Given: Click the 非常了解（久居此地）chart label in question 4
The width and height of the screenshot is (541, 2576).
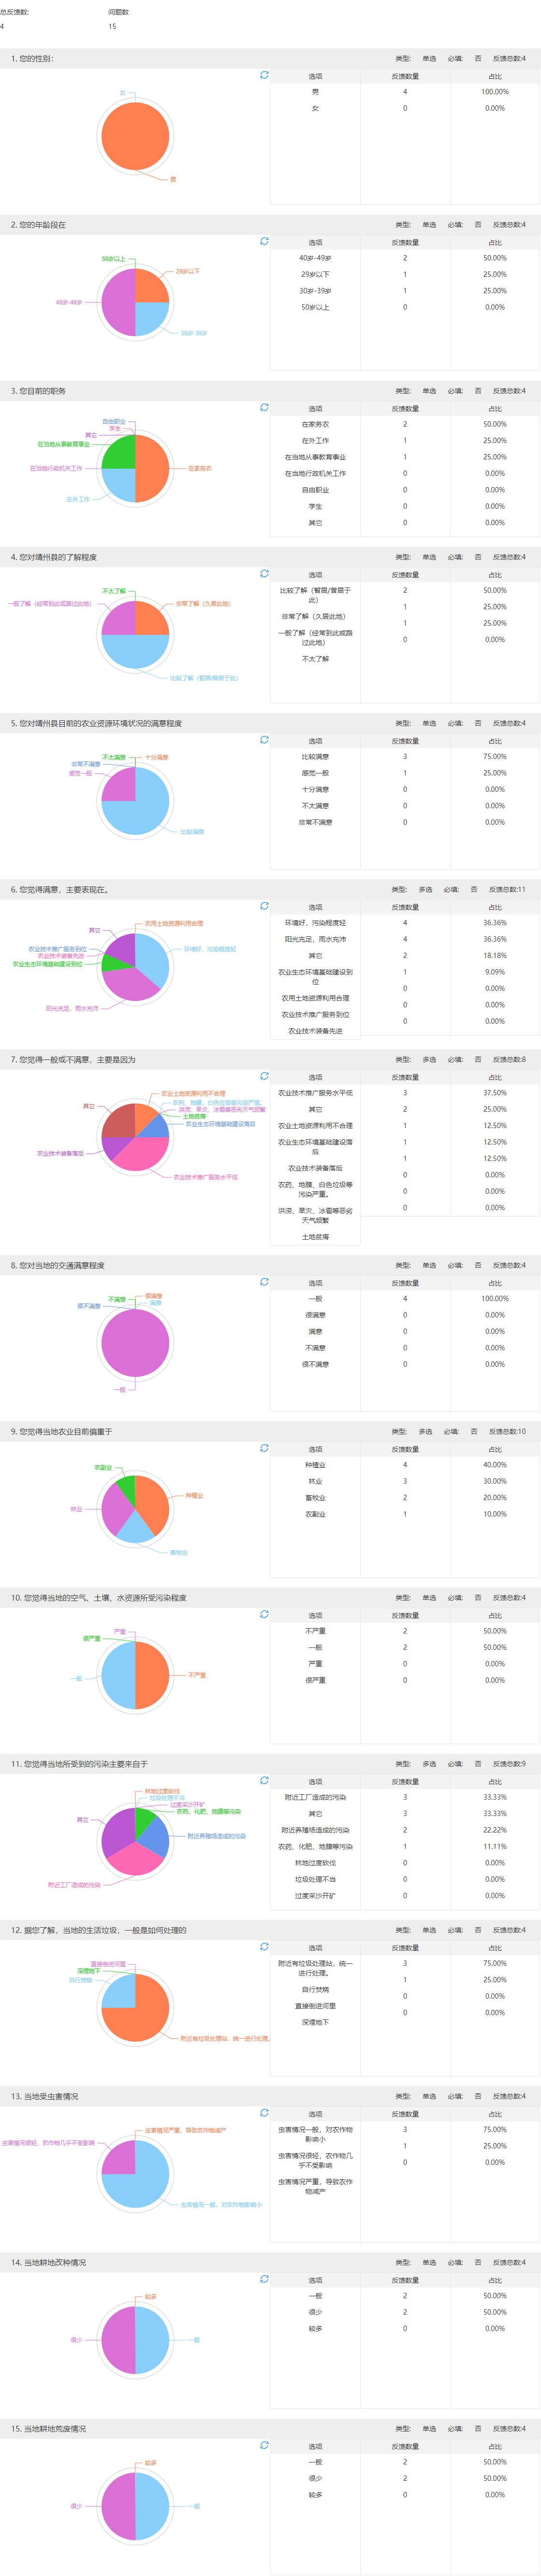Looking at the screenshot, I should [x=203, y=604].
